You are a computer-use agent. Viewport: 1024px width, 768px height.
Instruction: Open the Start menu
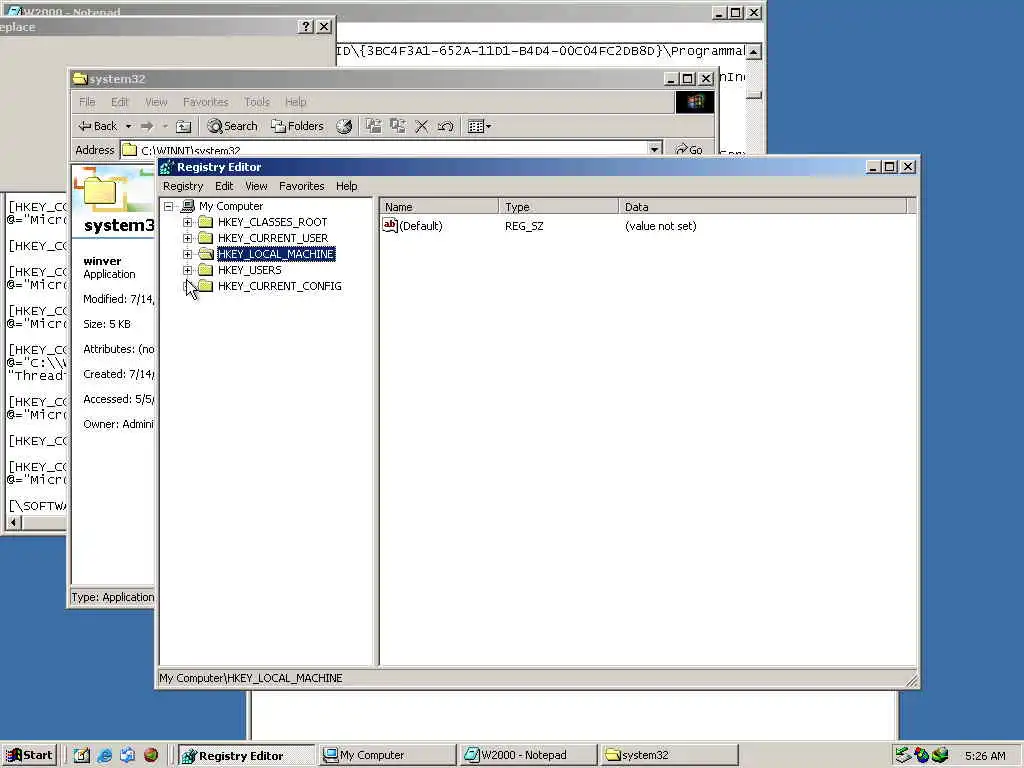(29, 755)
